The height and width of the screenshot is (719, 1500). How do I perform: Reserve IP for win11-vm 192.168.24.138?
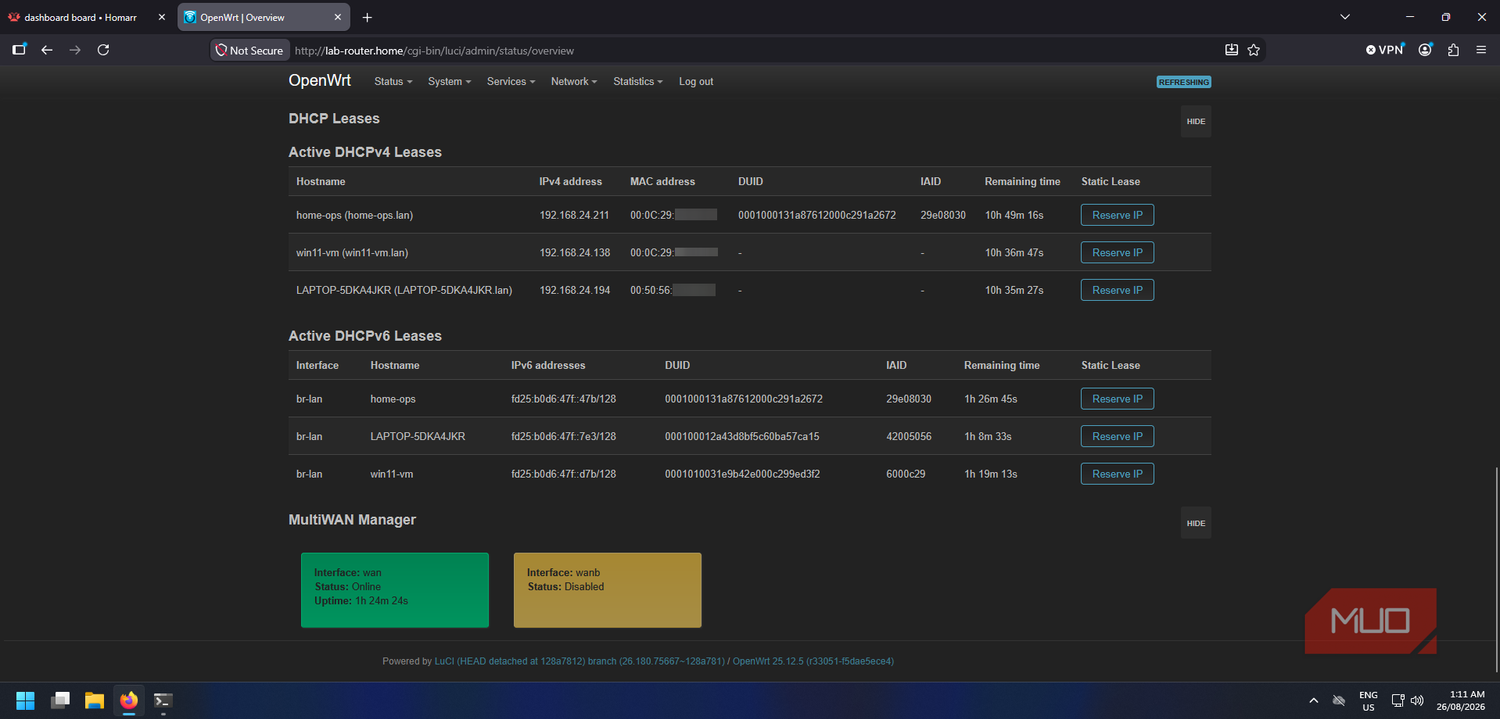pos(1117,253)
